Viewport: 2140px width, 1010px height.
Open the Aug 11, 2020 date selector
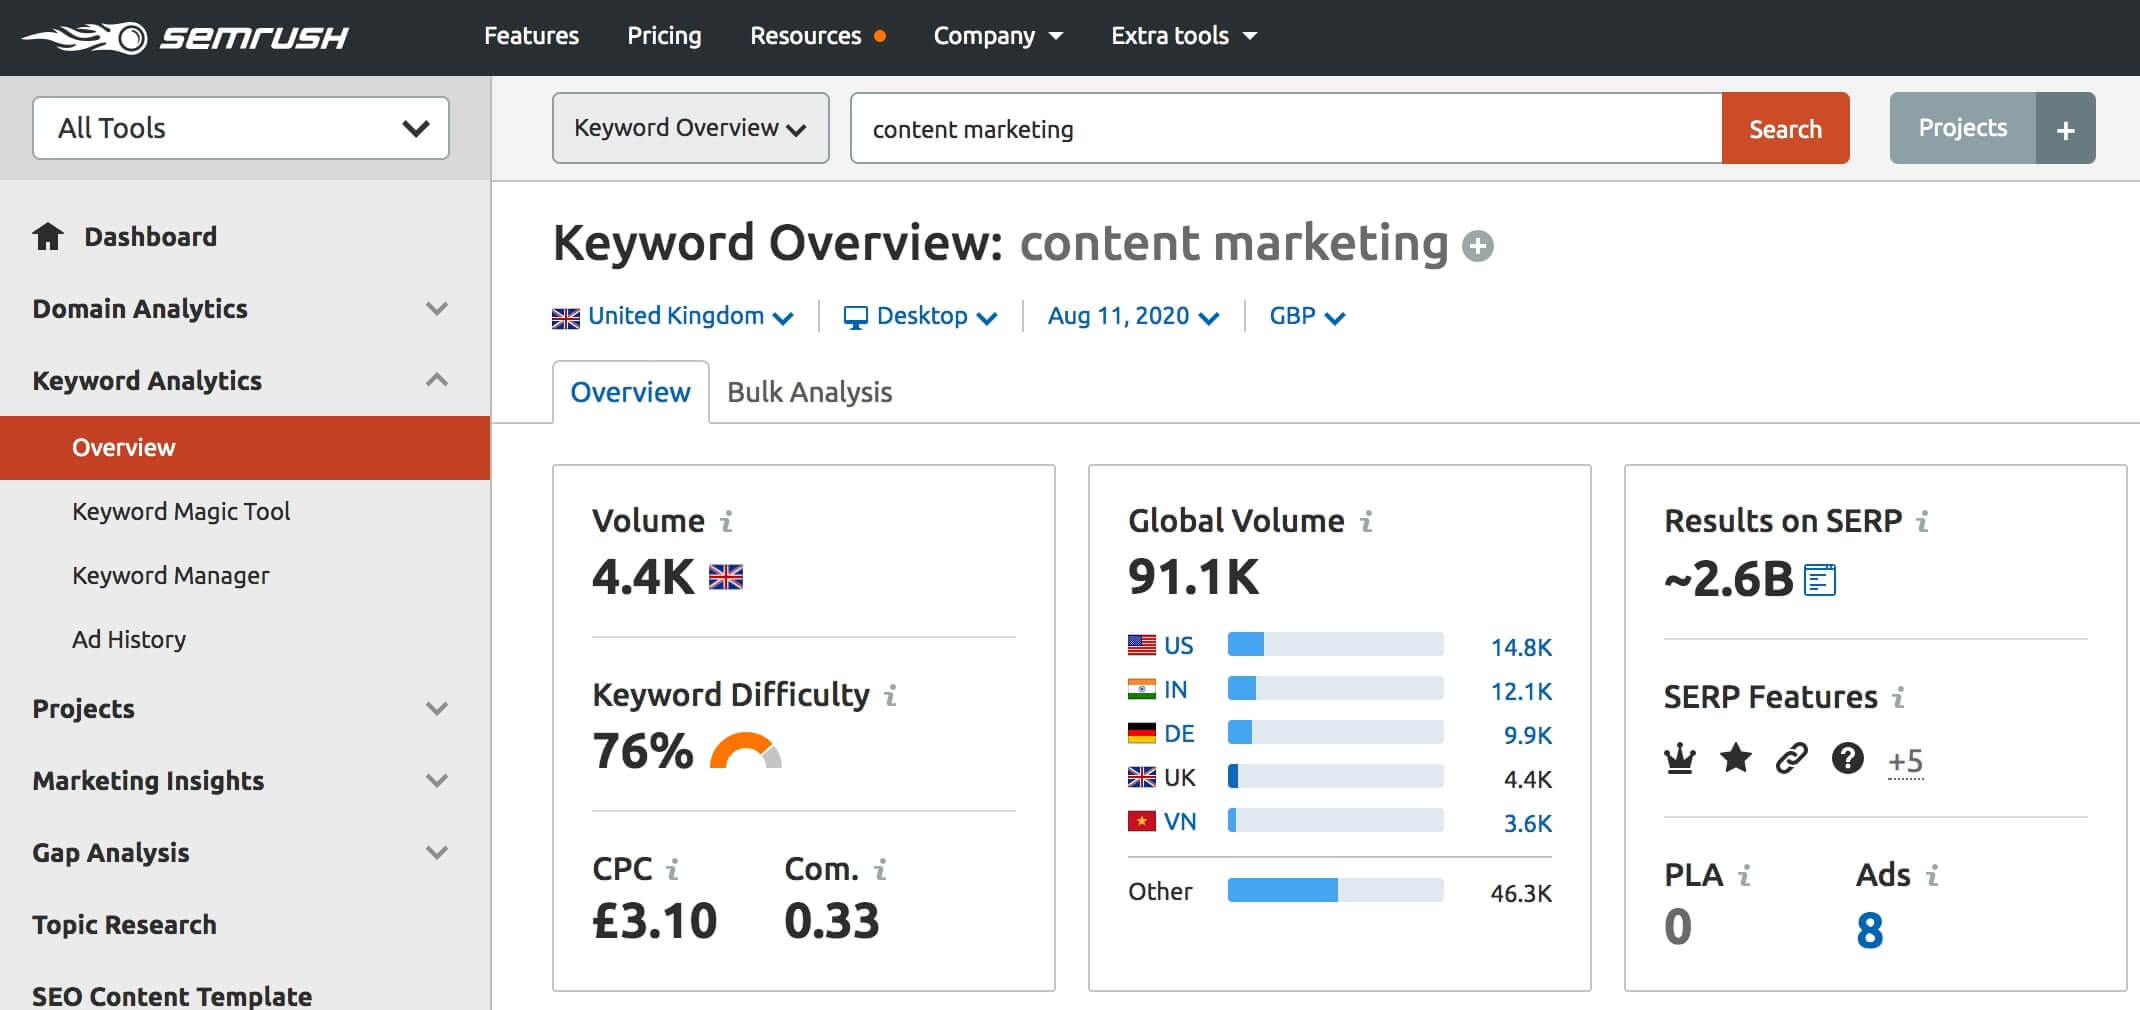point(1131,316)
